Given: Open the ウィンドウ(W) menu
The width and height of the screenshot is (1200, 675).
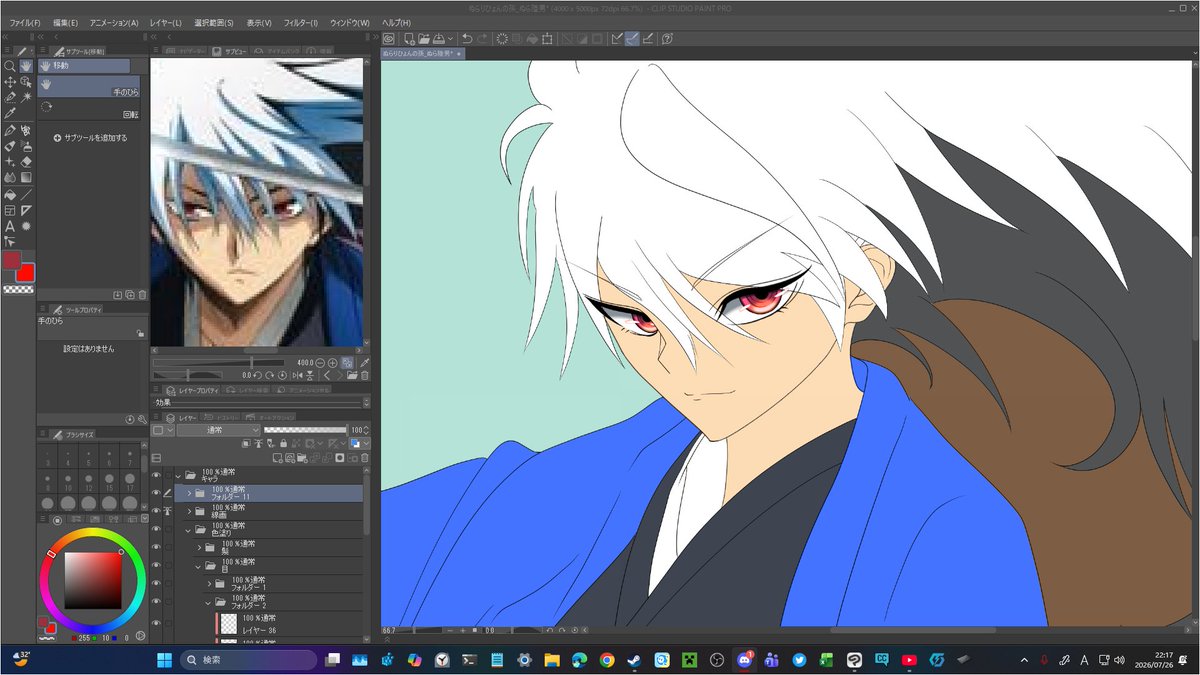Looking at the screenshot, I should pyautogui.click(x=349, y=22).
